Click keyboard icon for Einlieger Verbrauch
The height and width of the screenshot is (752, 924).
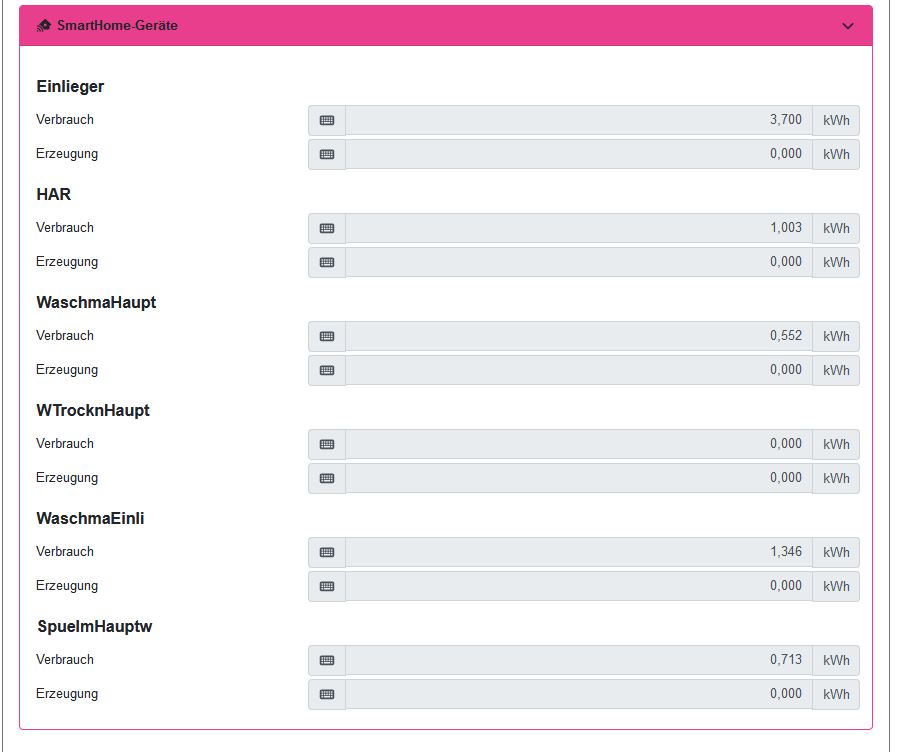327,120
